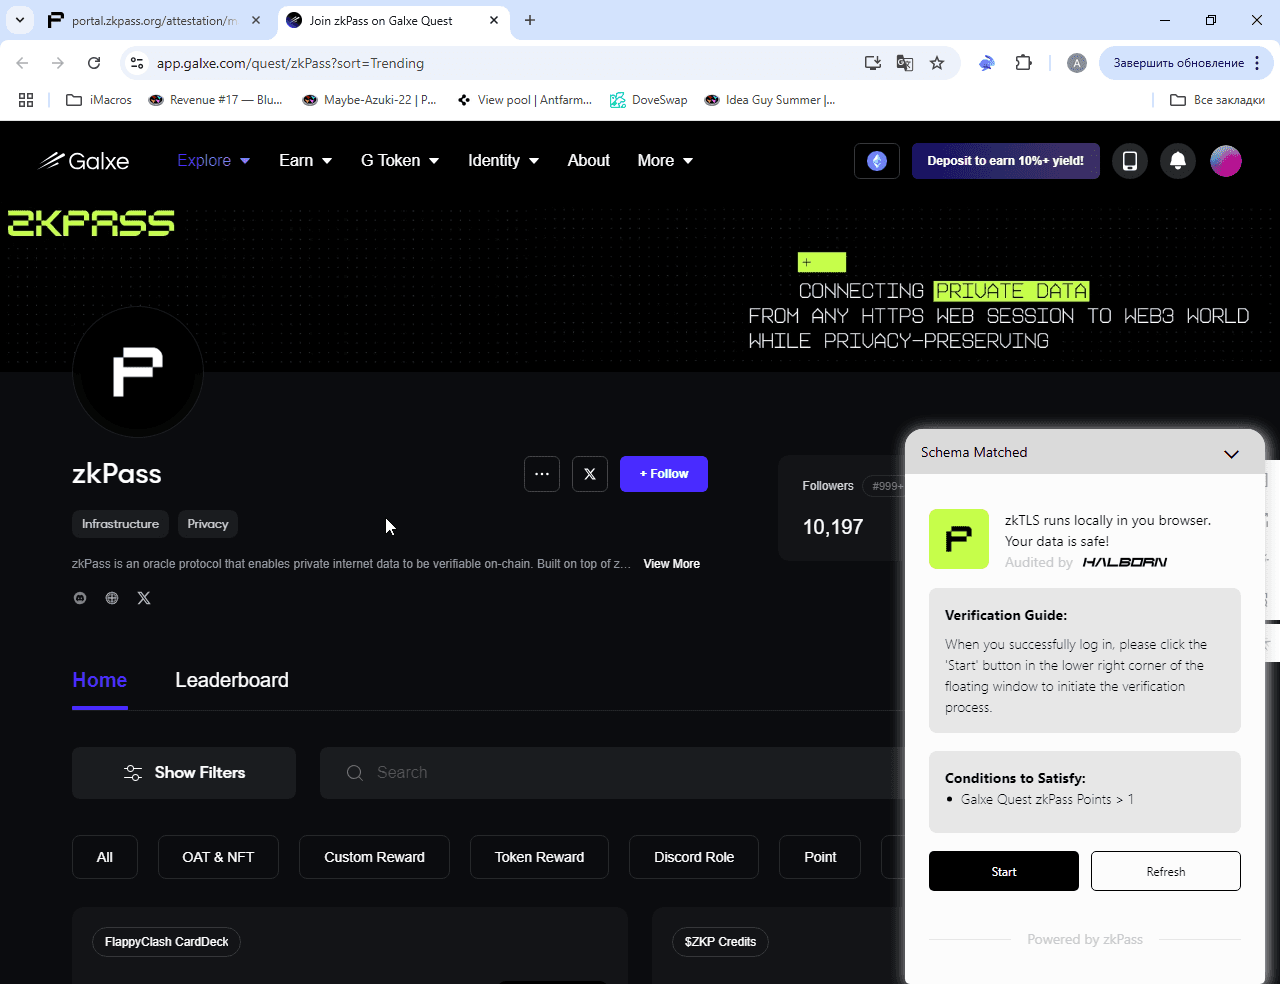Click the quest Search field

tap(612, 773)
